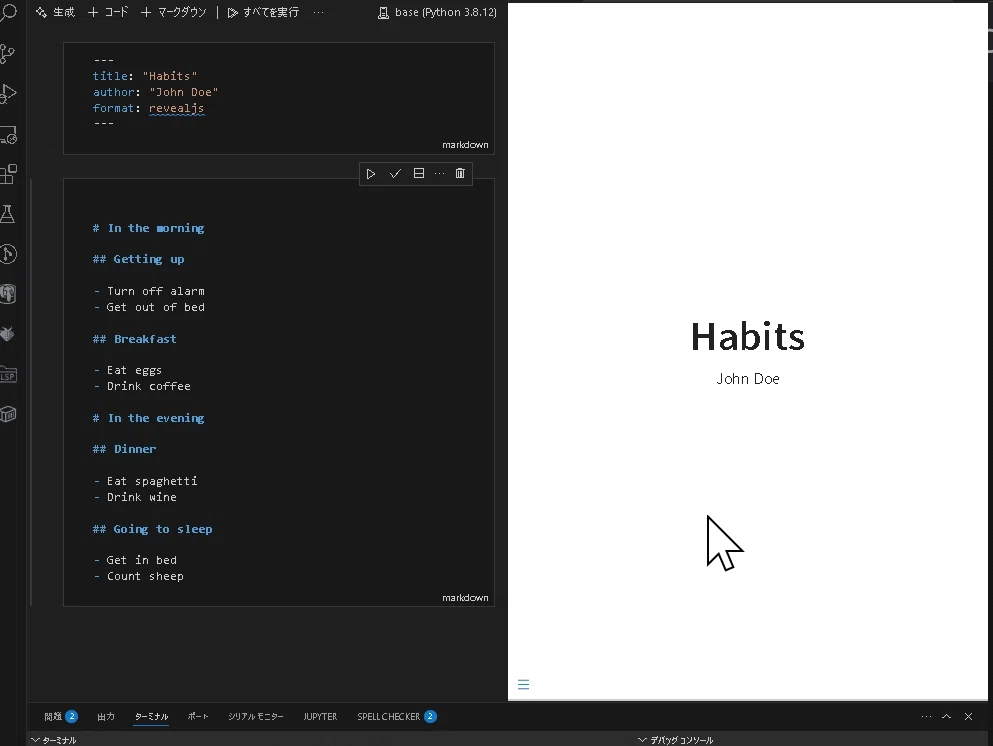The width and height of the screenshot is (993, 746).
Task: Open notebook toolbar overflow ellipsis
Action: click(319, 13)
